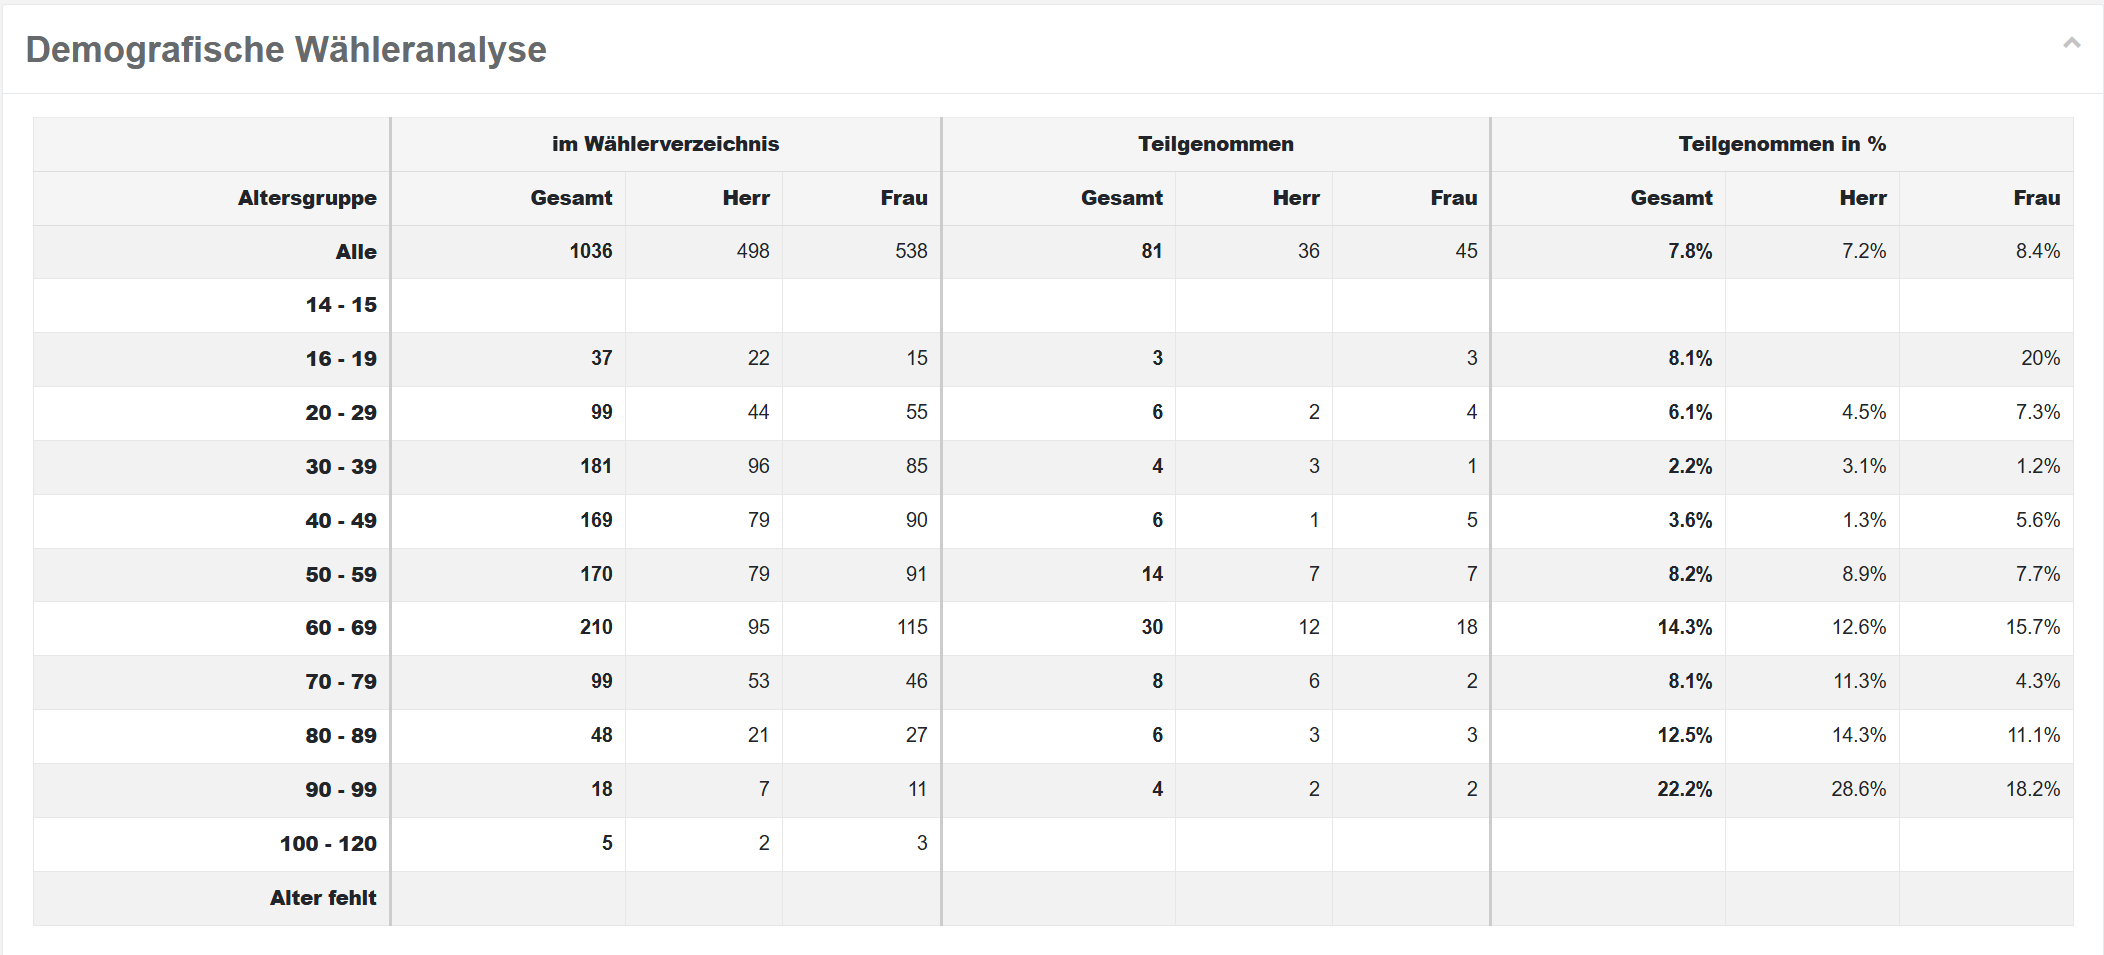2104x955 pixels.
Task: Select Herr header under Teilgenommen in %
Action: click(1862, 198)
